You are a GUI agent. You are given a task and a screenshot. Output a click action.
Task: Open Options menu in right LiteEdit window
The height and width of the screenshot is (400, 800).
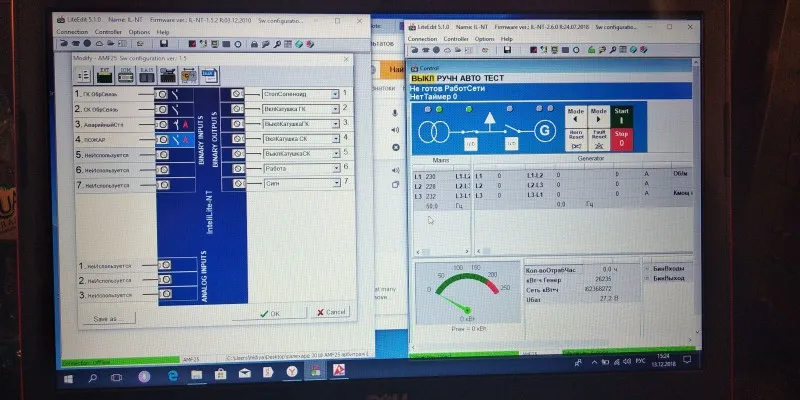point(484,39)
